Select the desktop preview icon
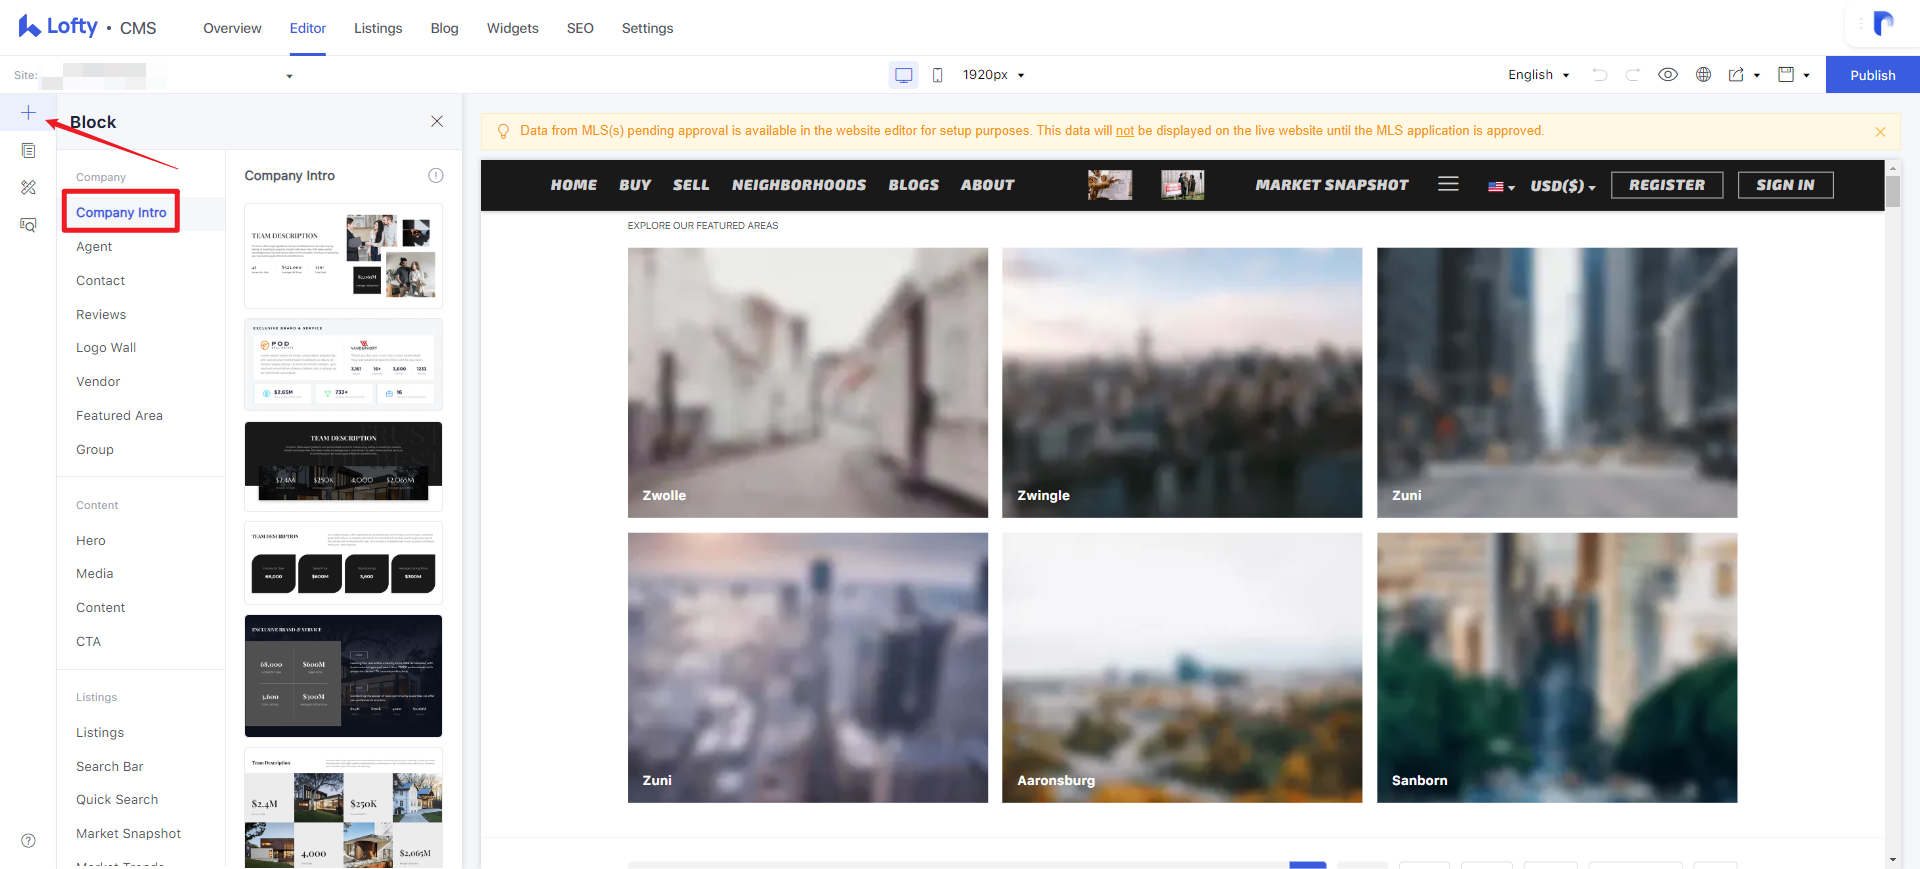Image resolution: width=1920 pixels, height=869 pixels. (x=904, y=75)
